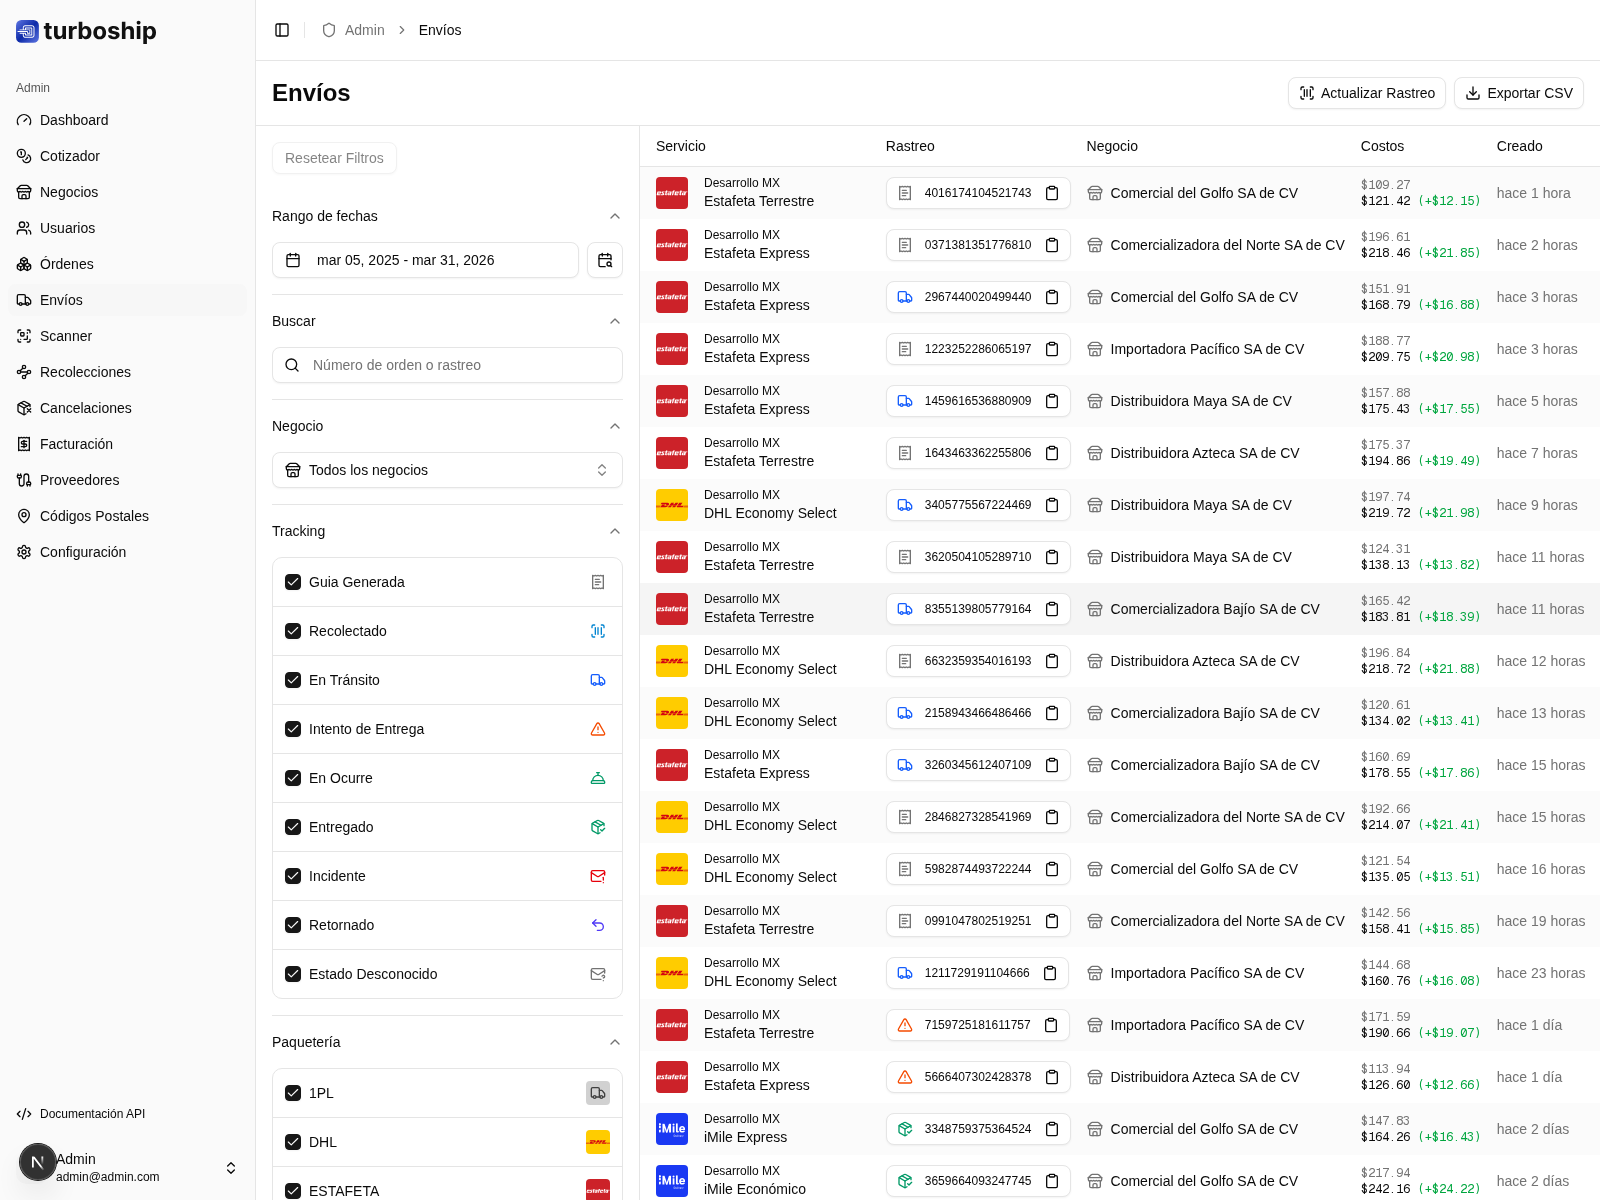Collapse the Tracking filter section
Viewport: 1600px width, 1200px height.
[615, 531]
